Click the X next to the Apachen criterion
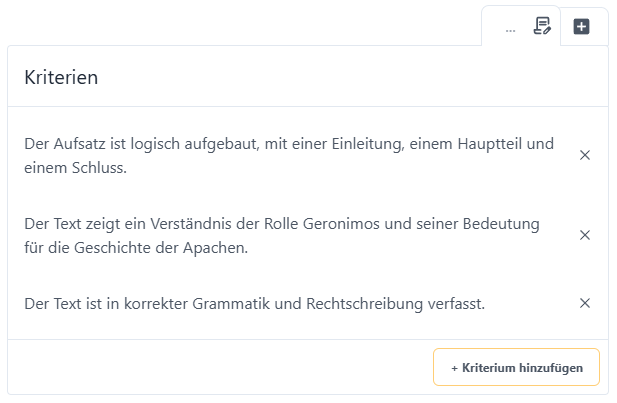617x403 pixels. click(585, 235)
